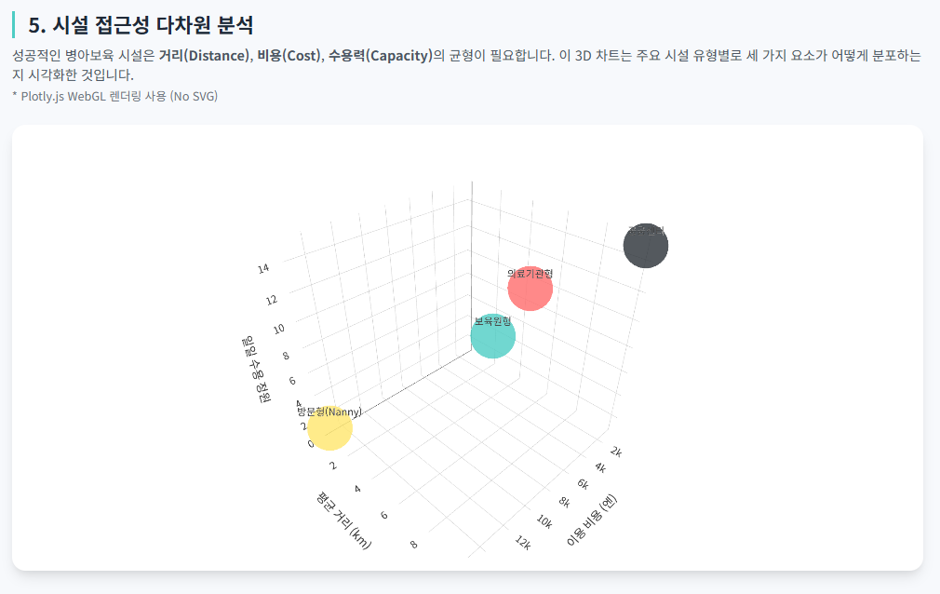The height and width of the screenshot is (594, 940).
Task: Click the bold 비용(Cost) text
Action: coord(289,56)
